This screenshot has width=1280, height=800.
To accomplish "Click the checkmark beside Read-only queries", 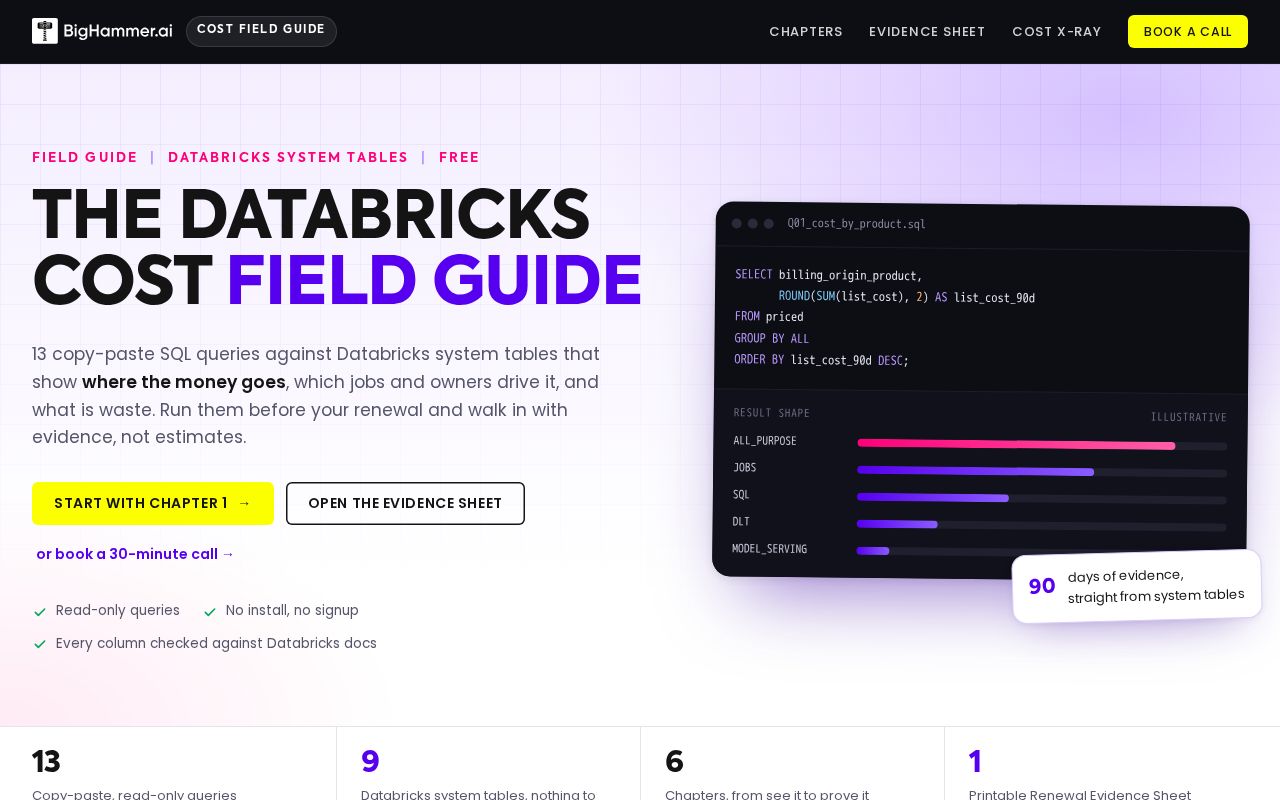I will (x=40, y=612).
